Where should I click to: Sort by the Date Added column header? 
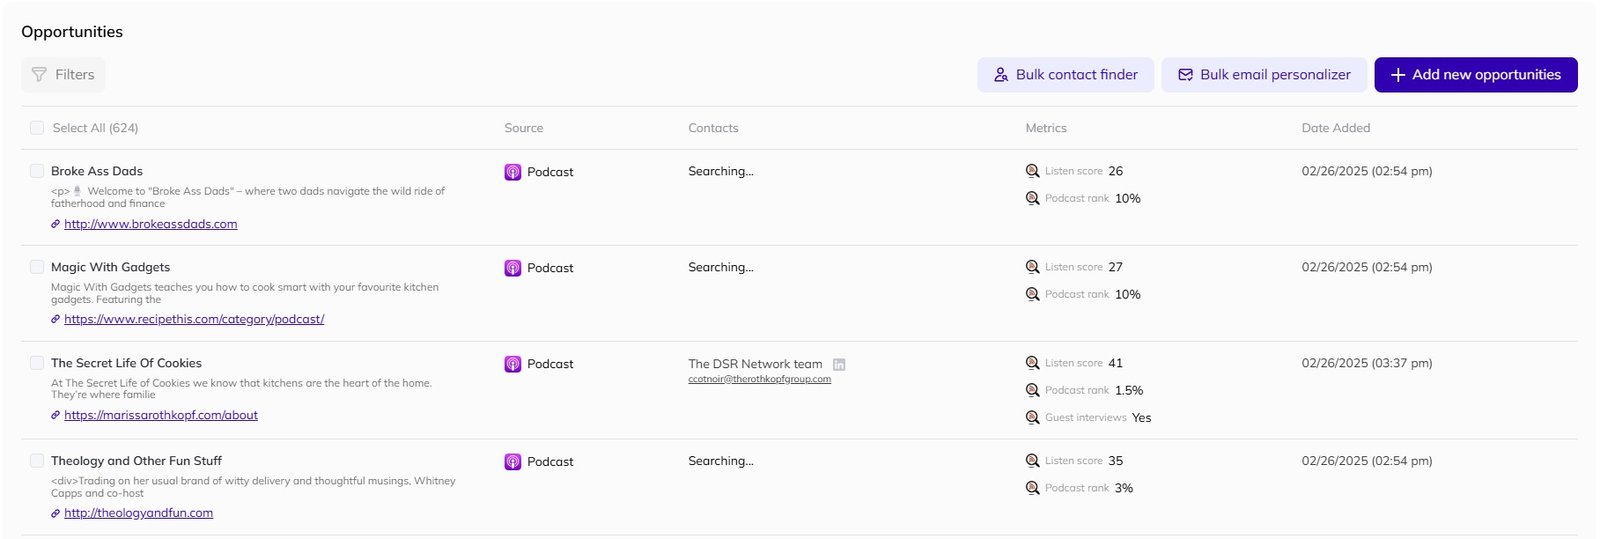[1335, 128]
